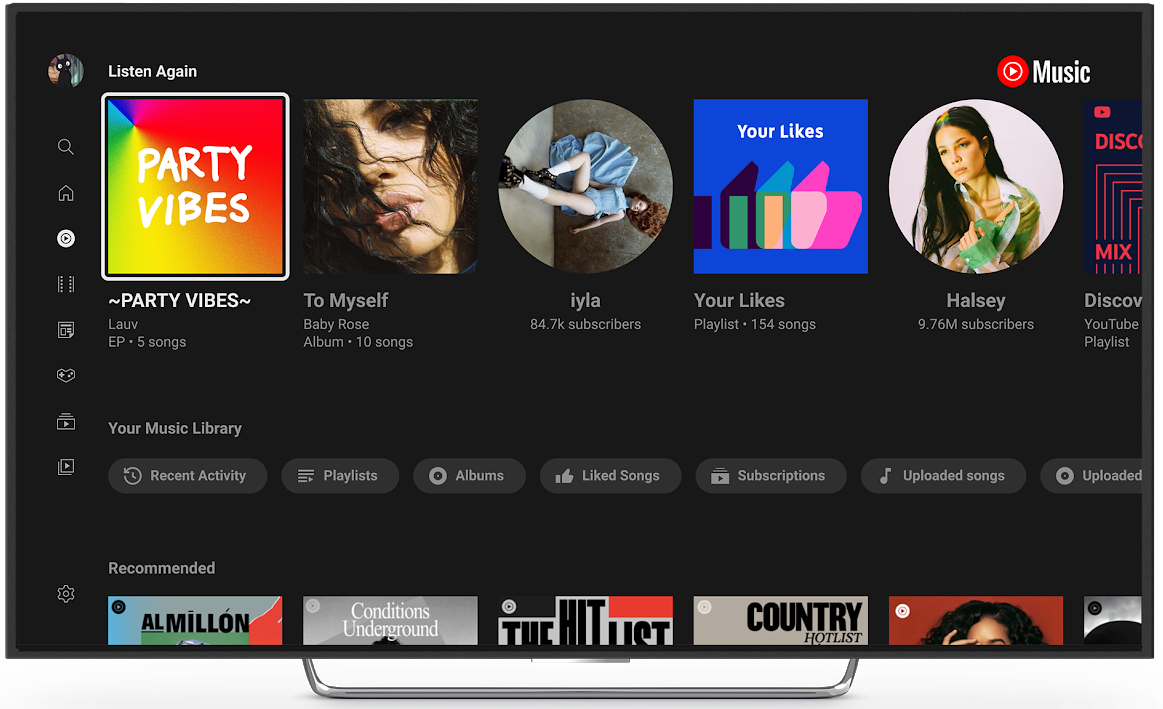Open the Discover Mix cover at right edge
The width and height of the screenshot is (1163, 709).
pos(1113,186)
